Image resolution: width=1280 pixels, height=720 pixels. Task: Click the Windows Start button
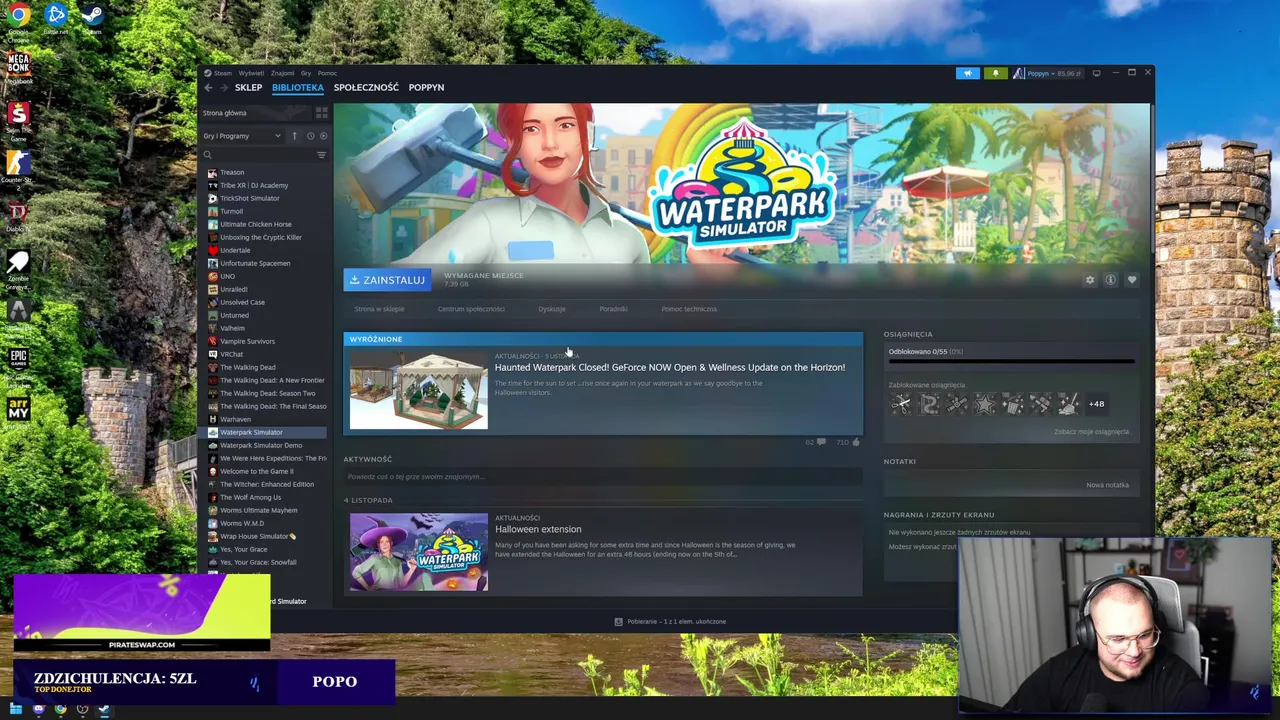pyautogui.click(x=16, y=710)
